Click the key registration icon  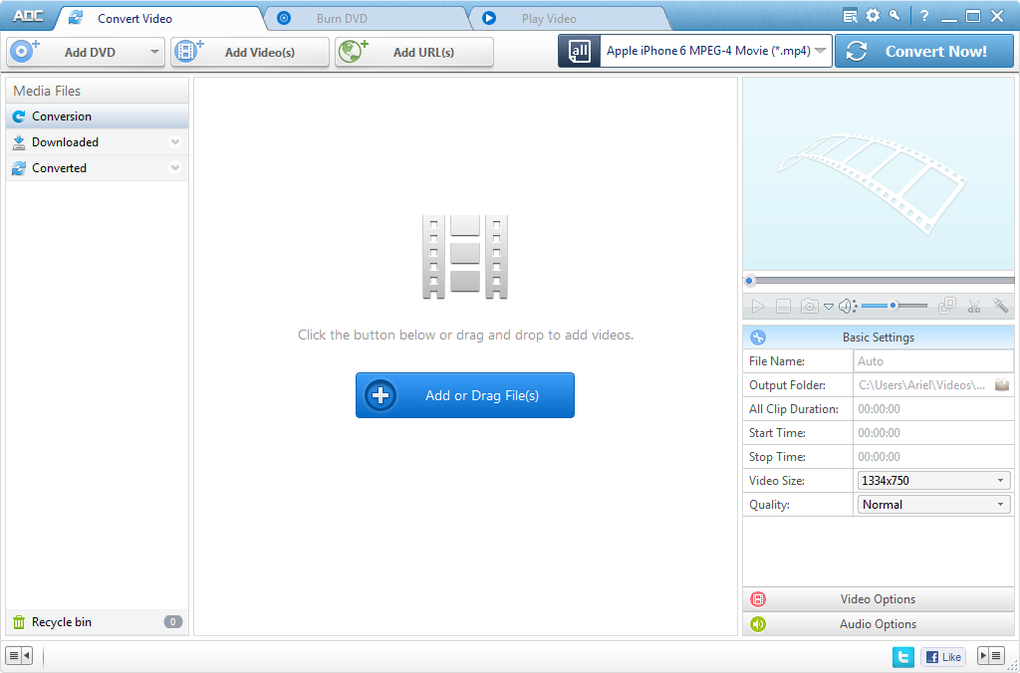(x=895, y=16)
